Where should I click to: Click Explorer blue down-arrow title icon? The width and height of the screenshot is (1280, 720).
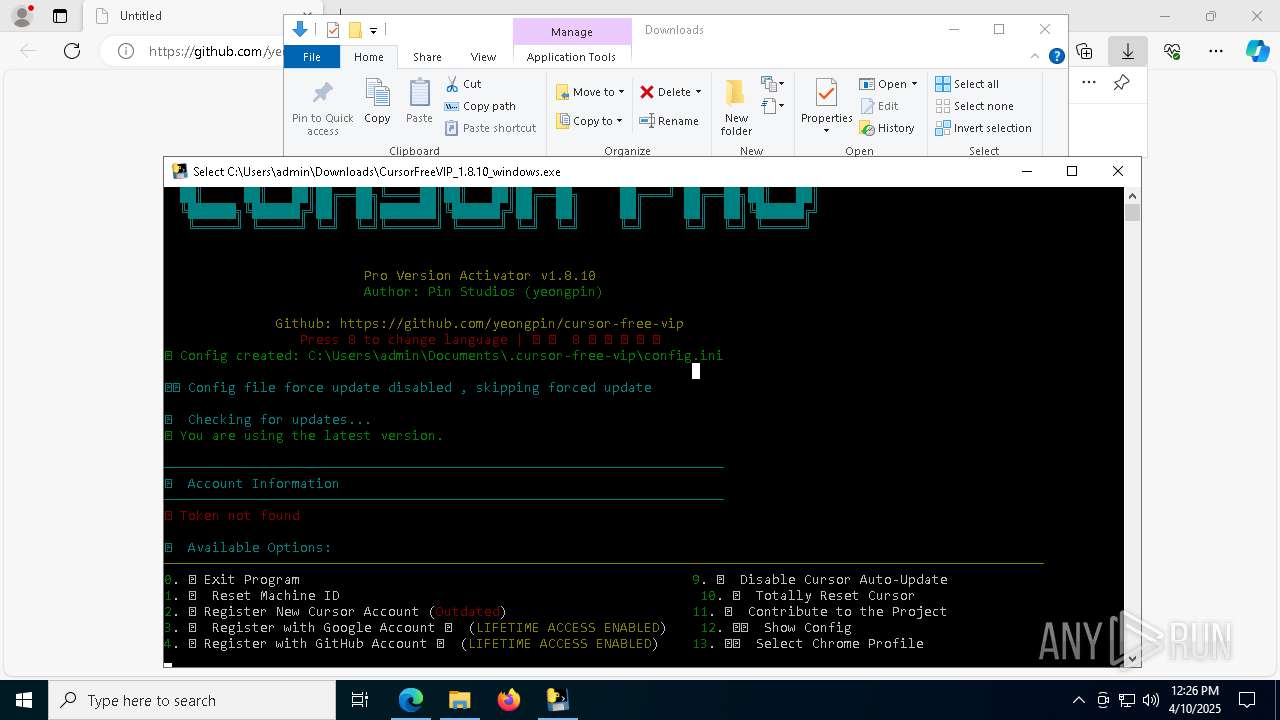pyautogui.click(x=299, y=30)
